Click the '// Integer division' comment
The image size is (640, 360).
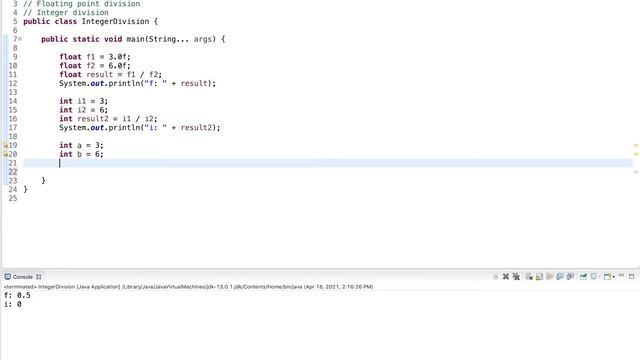(66, 13)
